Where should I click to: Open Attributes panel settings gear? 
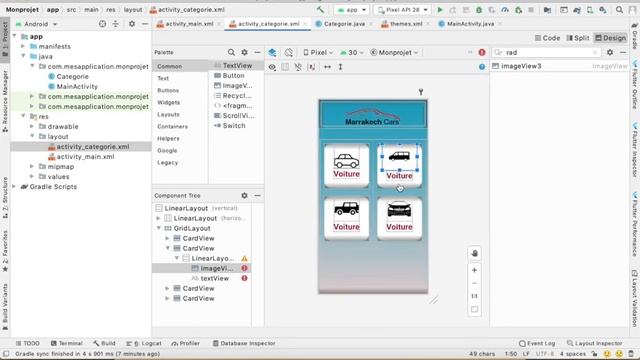pos(610,52)
